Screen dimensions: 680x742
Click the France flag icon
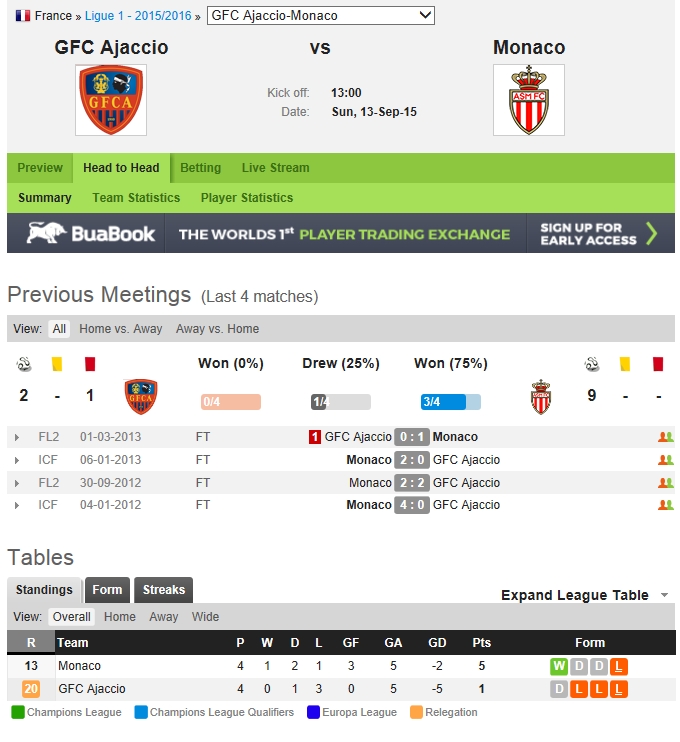click(22, 16)
